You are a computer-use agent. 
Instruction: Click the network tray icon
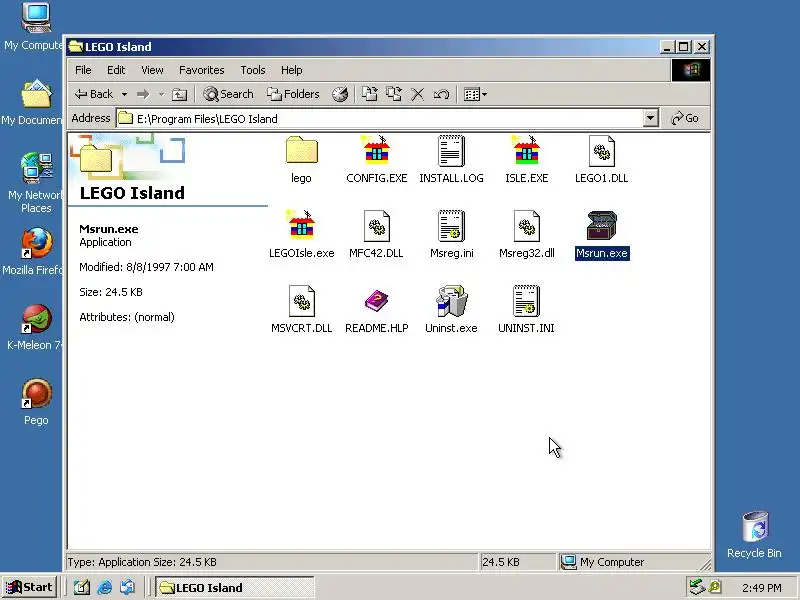[696, 587]
